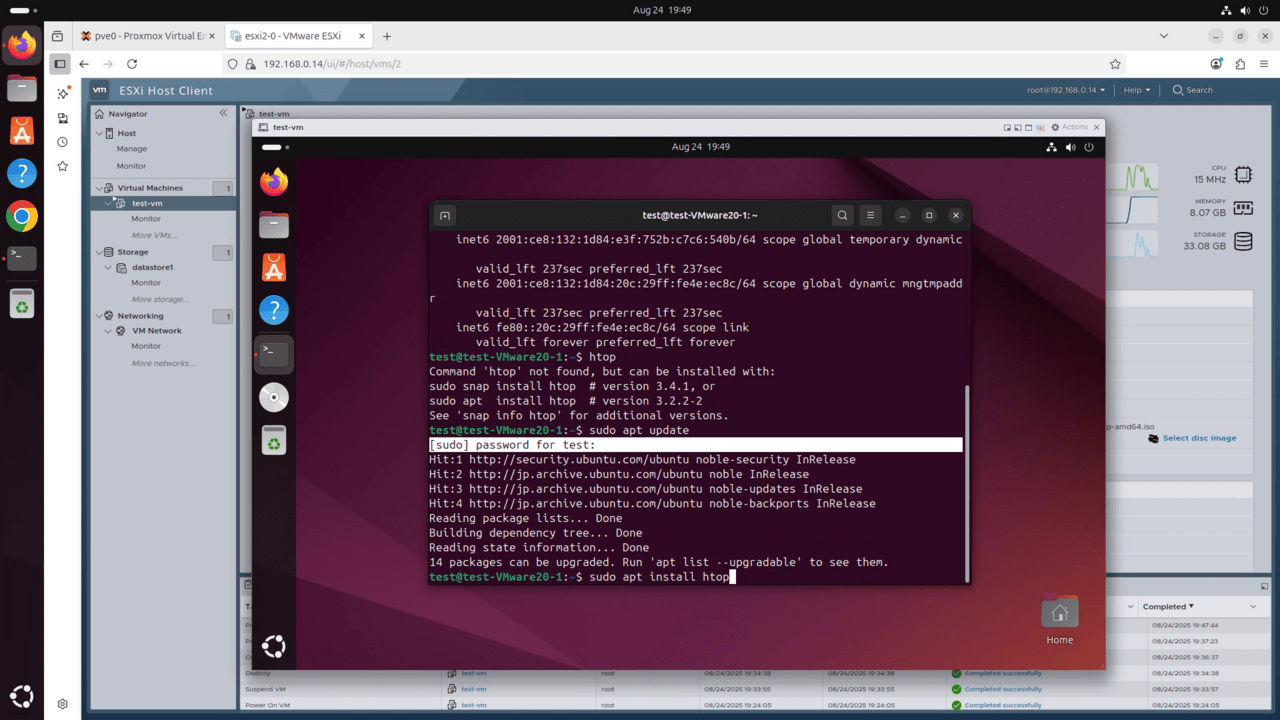This screenshot has height=720, width=1280.
Task: Click the VM guest volume icon
Action: (1071, 147)
